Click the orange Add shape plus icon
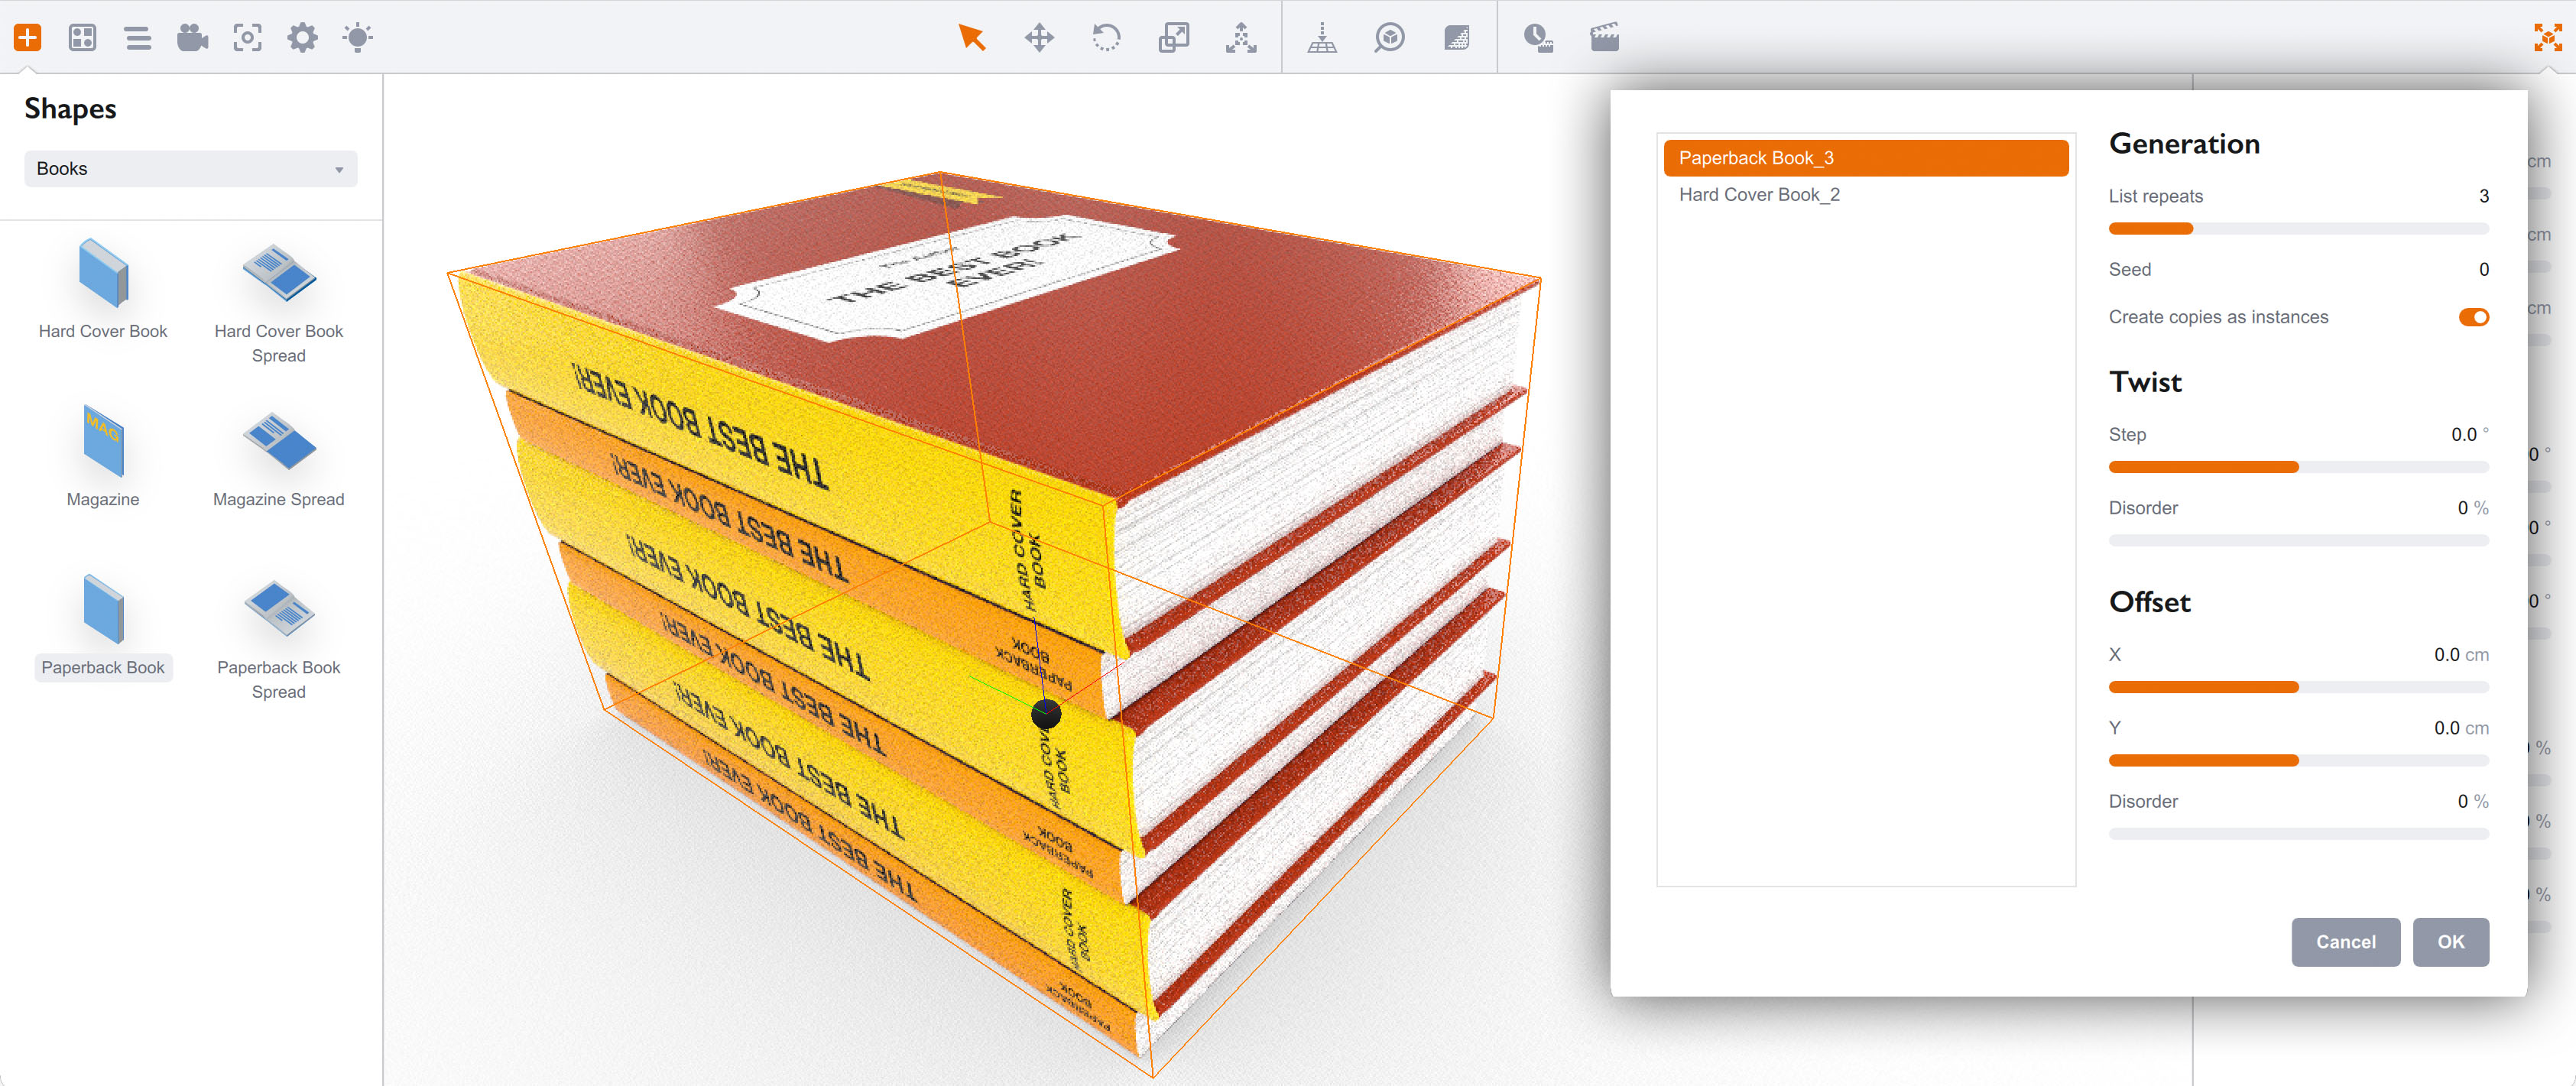This screenshot has width=2576, height=1086. pos(27,38)
